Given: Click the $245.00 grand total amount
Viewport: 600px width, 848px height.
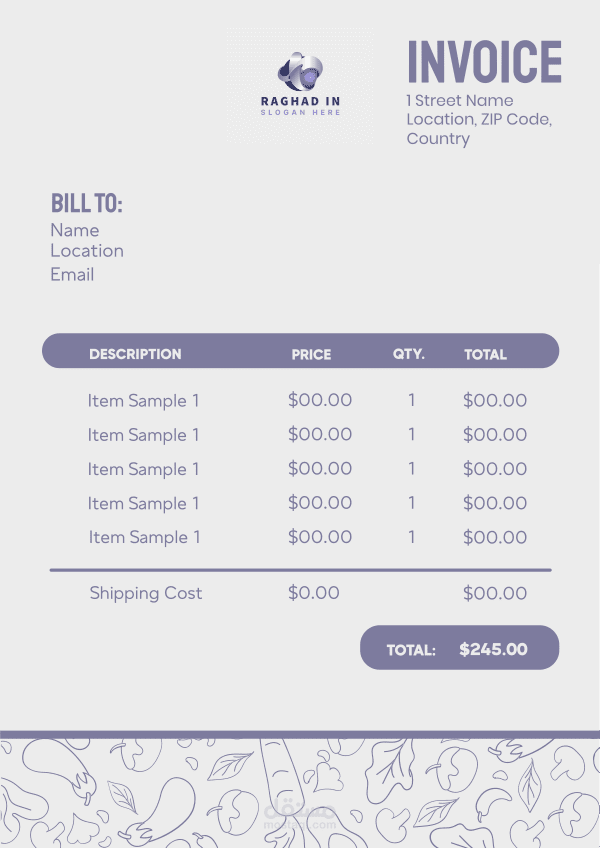Looking at the screenshot, I should pyautogui.click(x=493, y=649).
